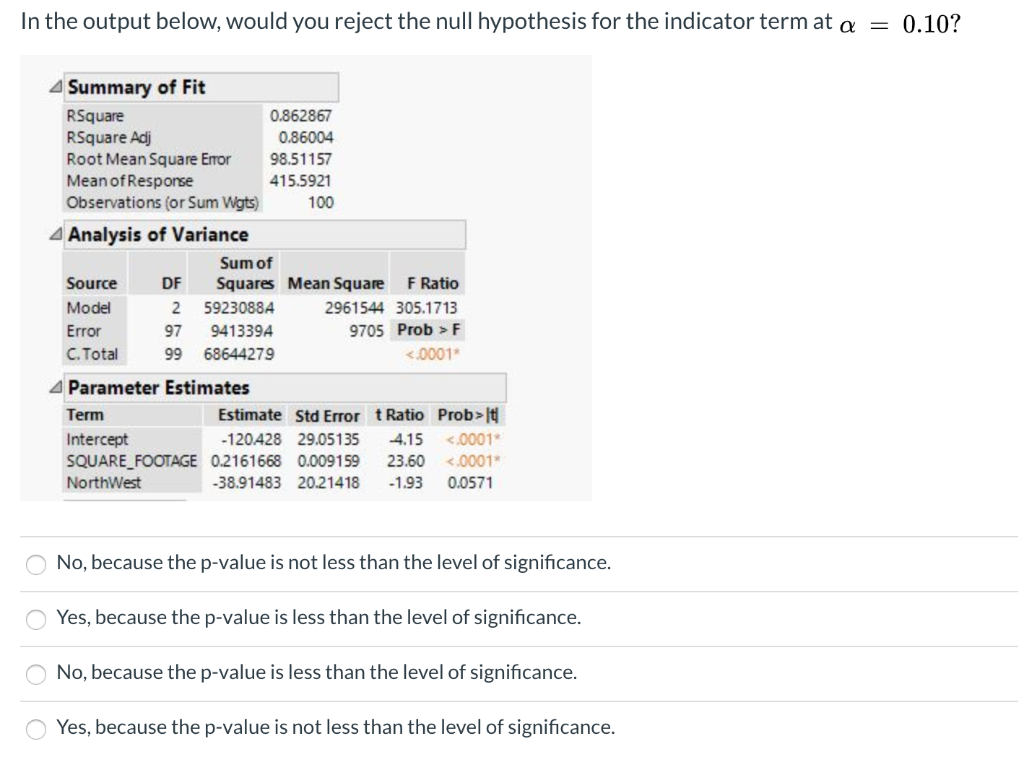Choose the last answer option
This screenshot has height=770, width=1024.
coord(36,727)
